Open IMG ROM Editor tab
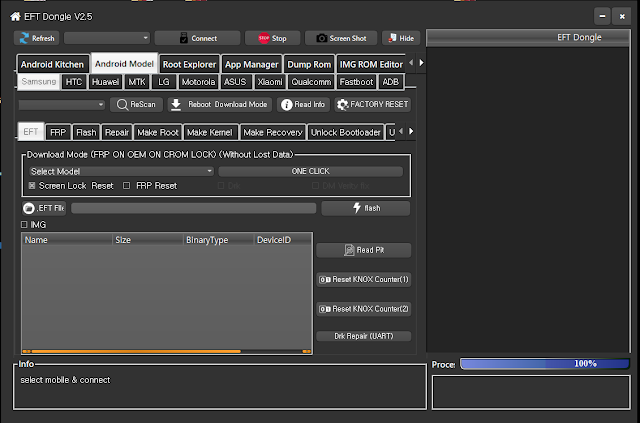The height and width of the screenshot is (423, 640). point(371,64)
